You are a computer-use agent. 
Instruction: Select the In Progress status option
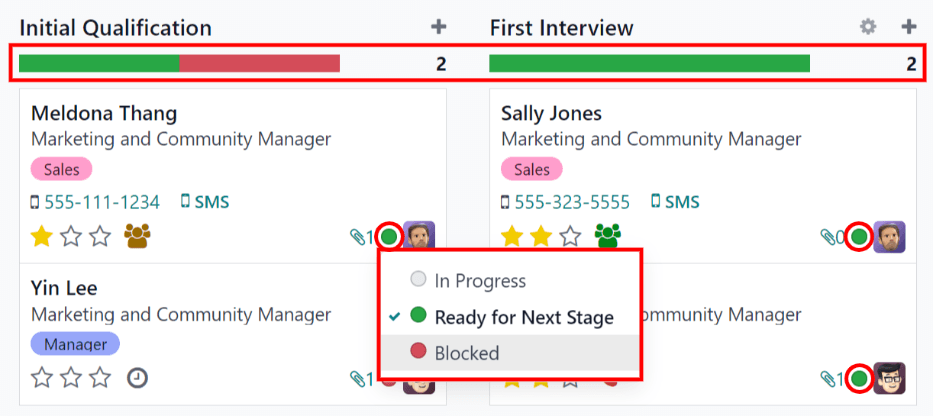pyautogui.click(x=479, y=281)
